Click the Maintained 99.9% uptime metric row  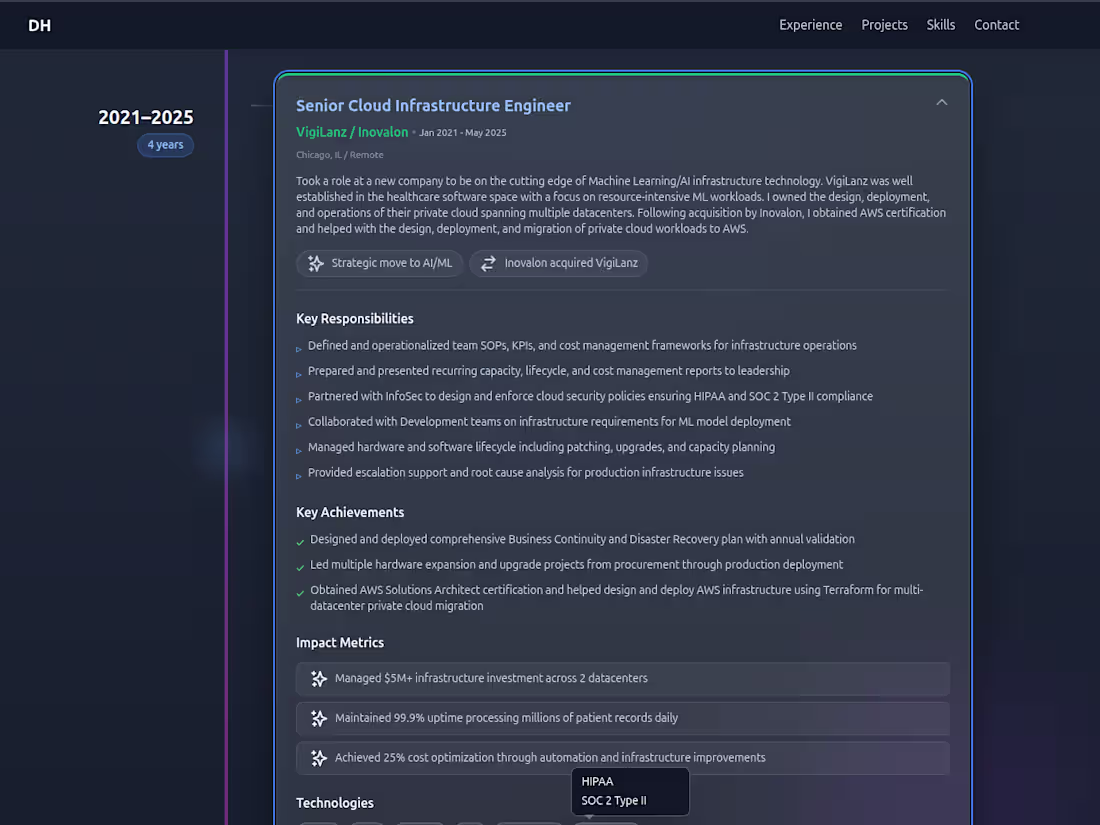623,718
